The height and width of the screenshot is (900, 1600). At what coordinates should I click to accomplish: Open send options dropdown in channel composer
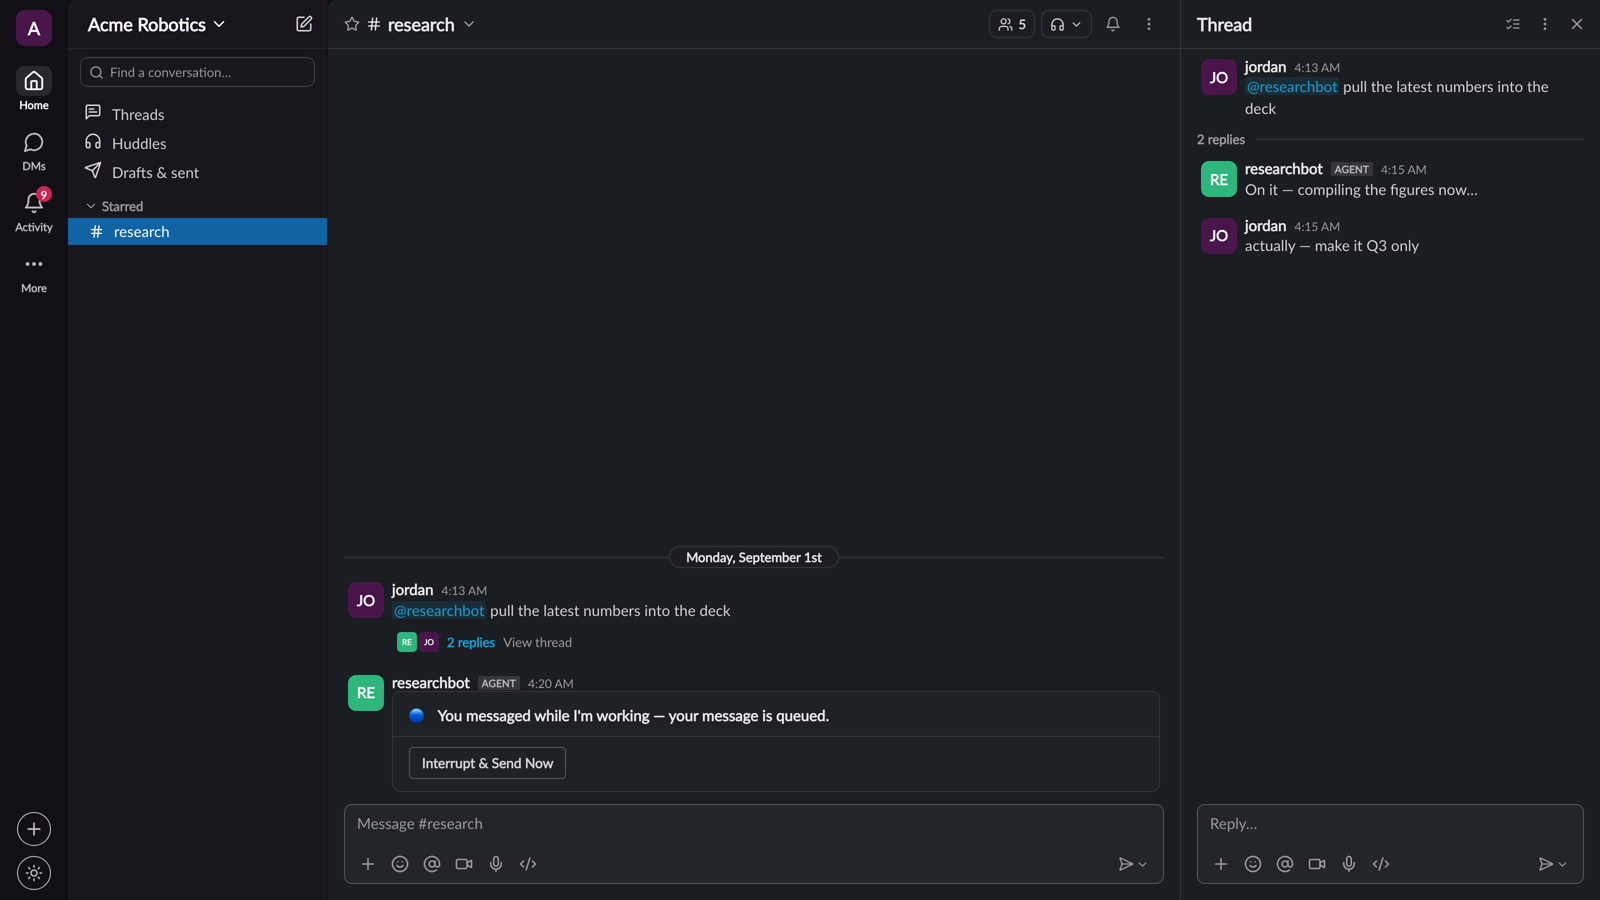pyautogui.click(x=1143, y=864)
